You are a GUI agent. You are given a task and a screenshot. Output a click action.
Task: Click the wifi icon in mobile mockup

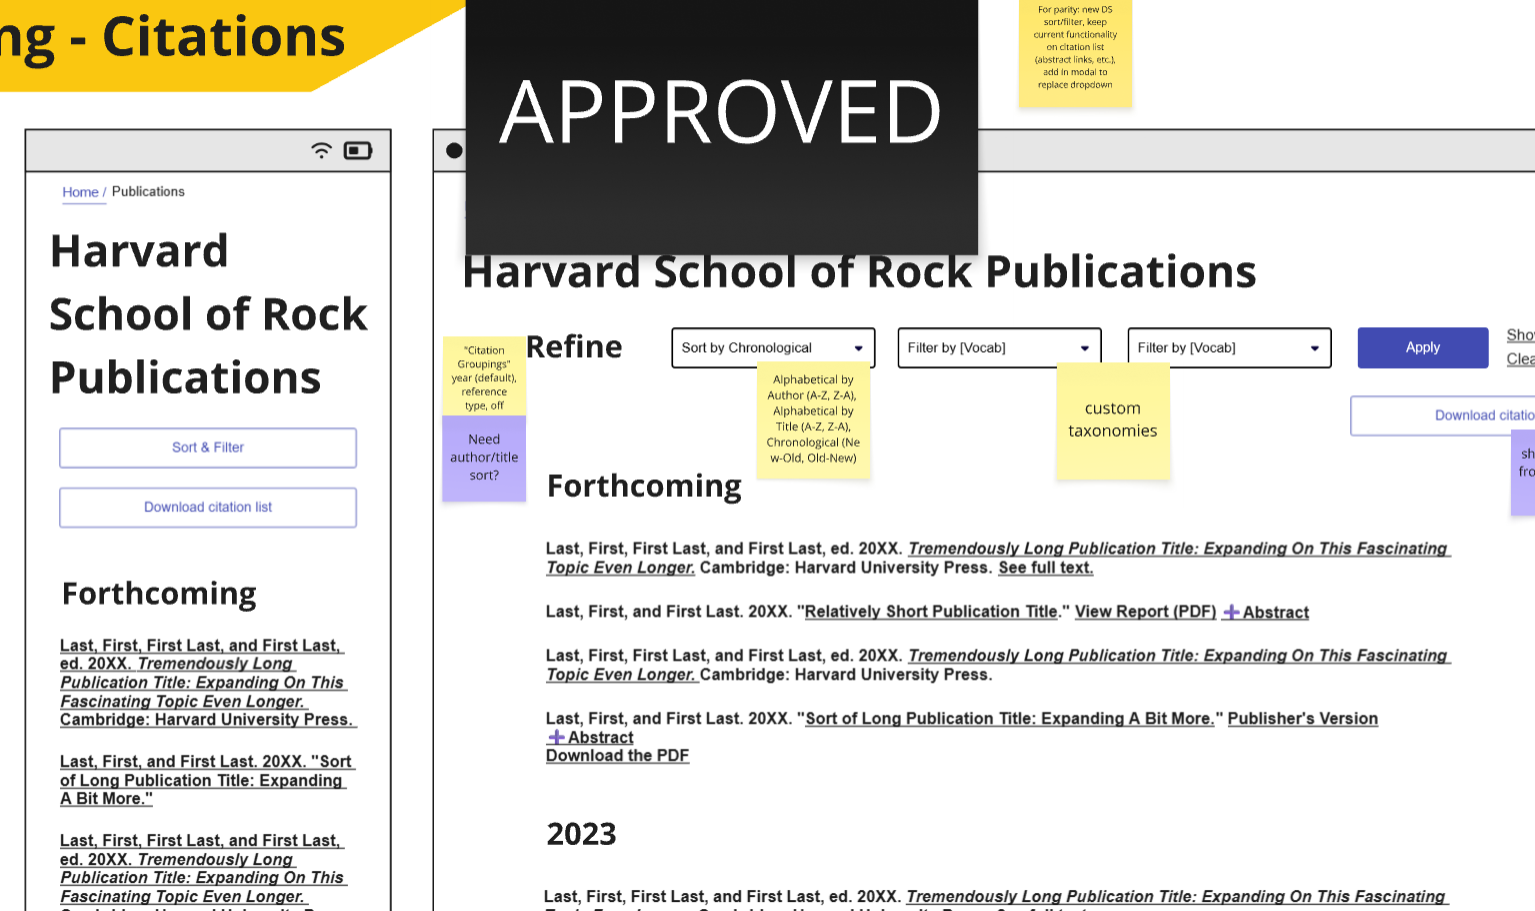[321, 150]
